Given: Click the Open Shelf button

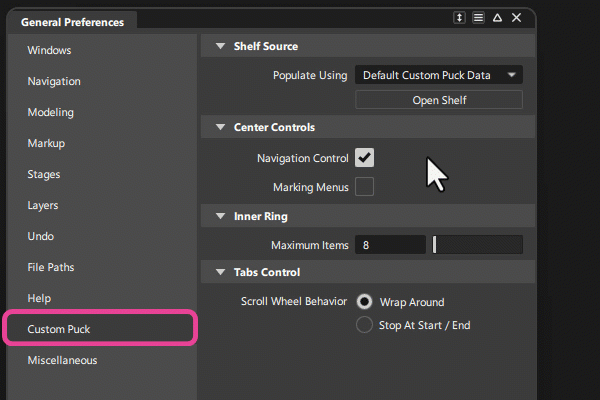Looking at the screenshot, I should (439, 100).
